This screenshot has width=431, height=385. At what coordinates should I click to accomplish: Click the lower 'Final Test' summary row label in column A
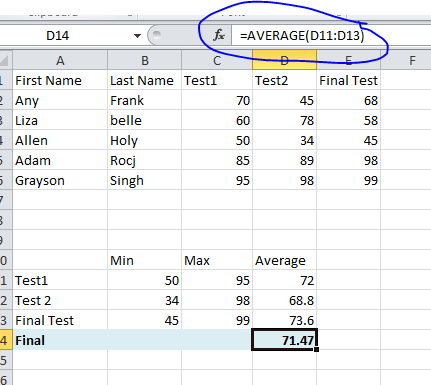(60, 320)
